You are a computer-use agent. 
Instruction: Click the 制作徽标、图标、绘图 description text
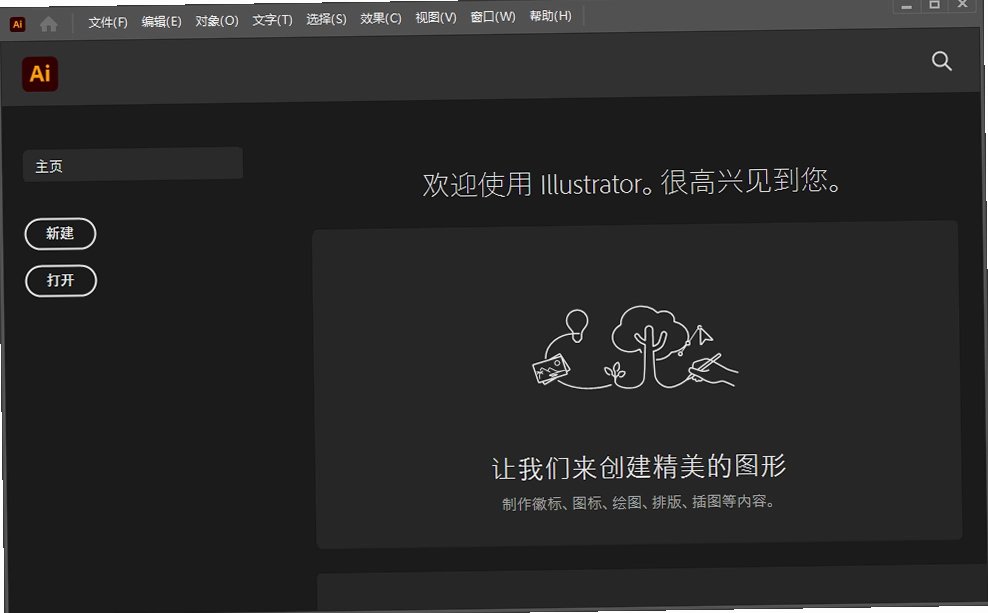(638, 502)
